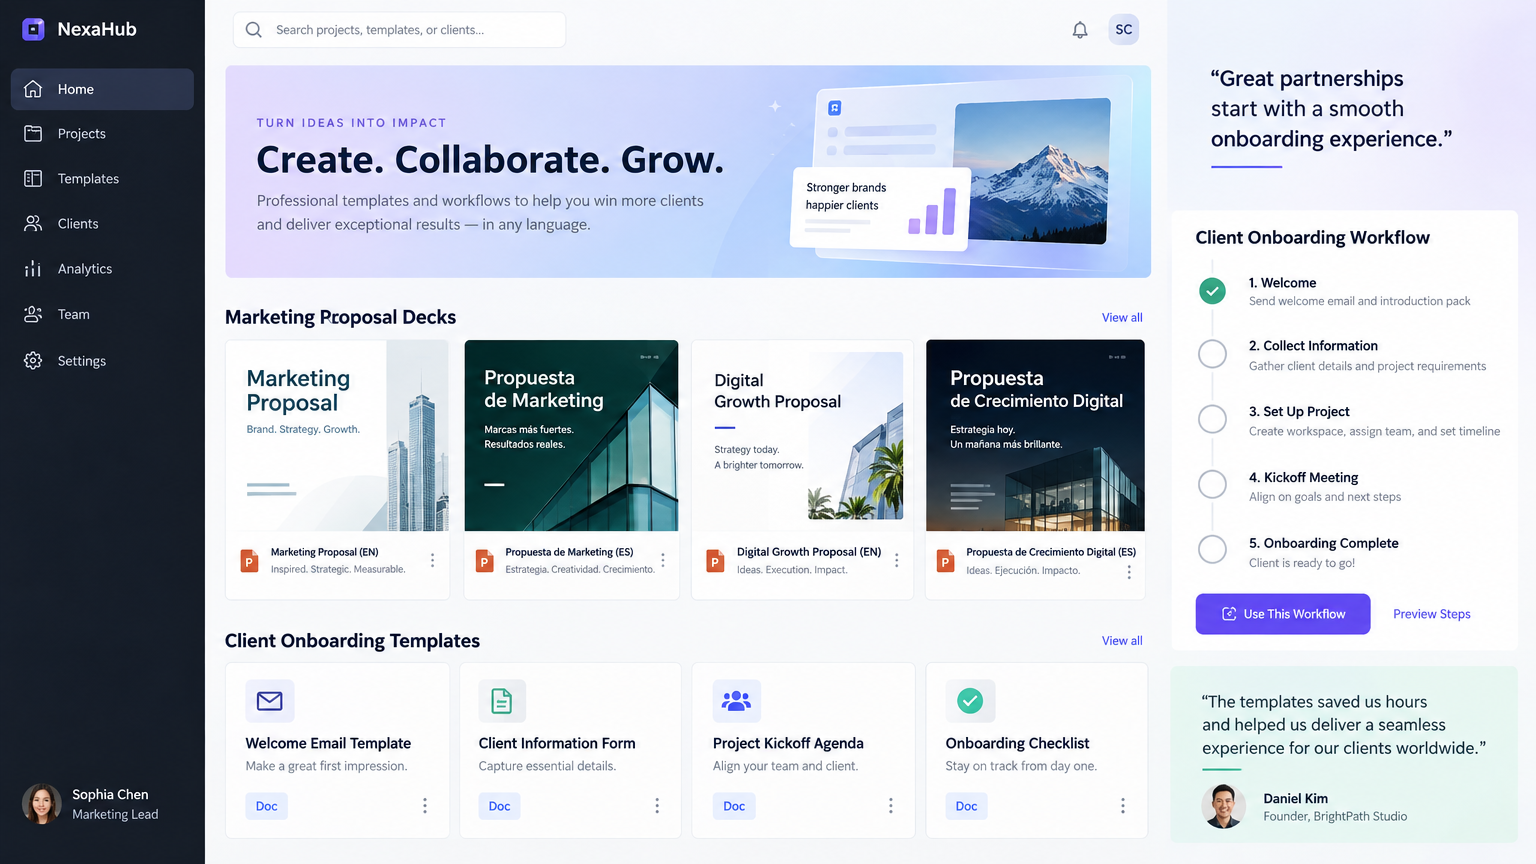
Task: Click the Use This Workflow button
Action: point(1283,614)
